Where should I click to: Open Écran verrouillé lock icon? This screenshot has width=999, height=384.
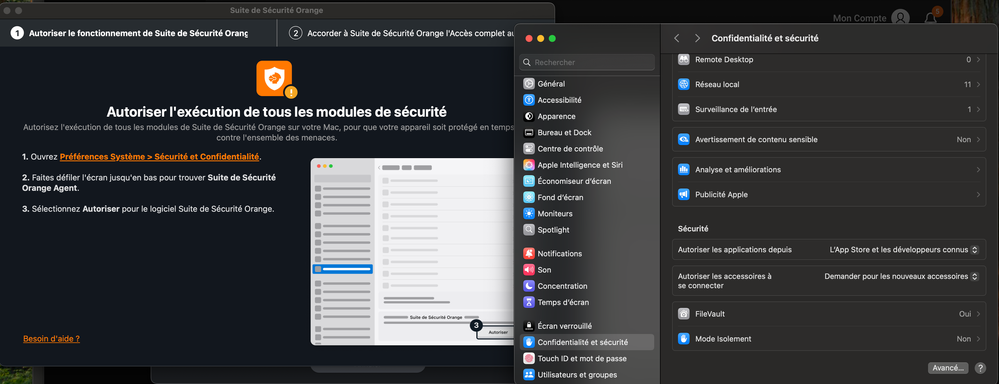[528, 325]
